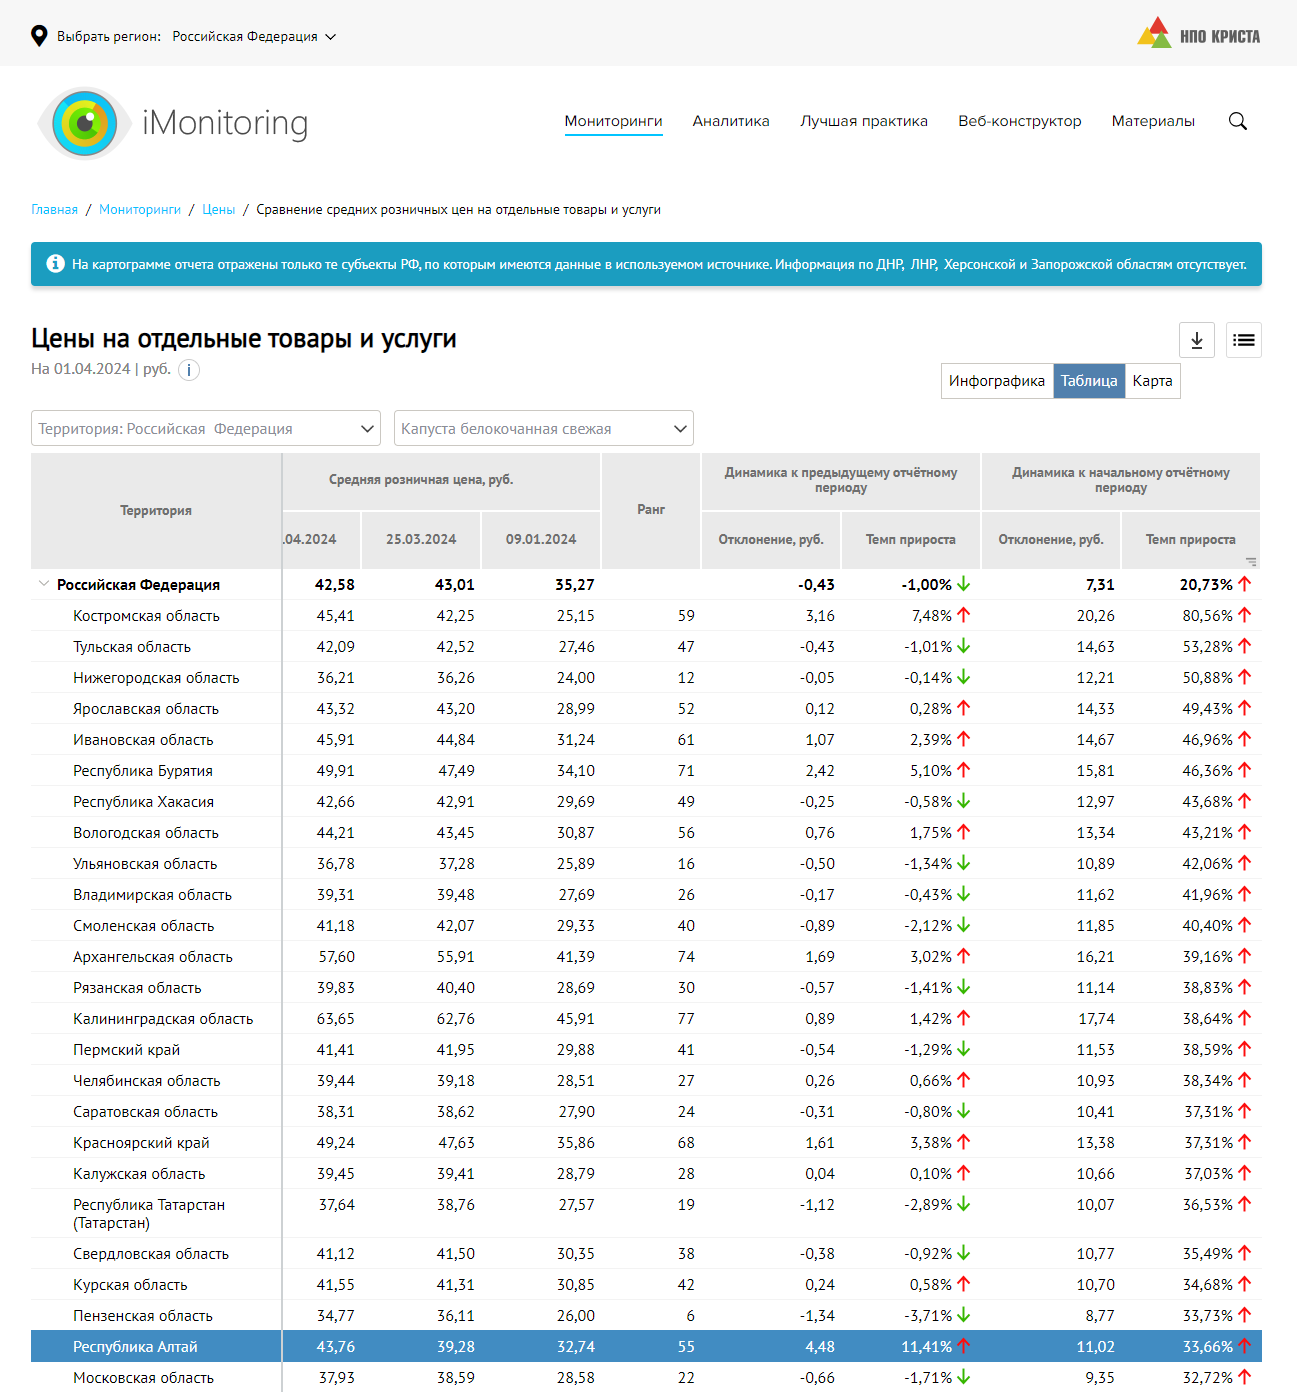Open the list view menu icon
The height and width of the screenshot is (1392, 1297).
[x=1243, y=340]
